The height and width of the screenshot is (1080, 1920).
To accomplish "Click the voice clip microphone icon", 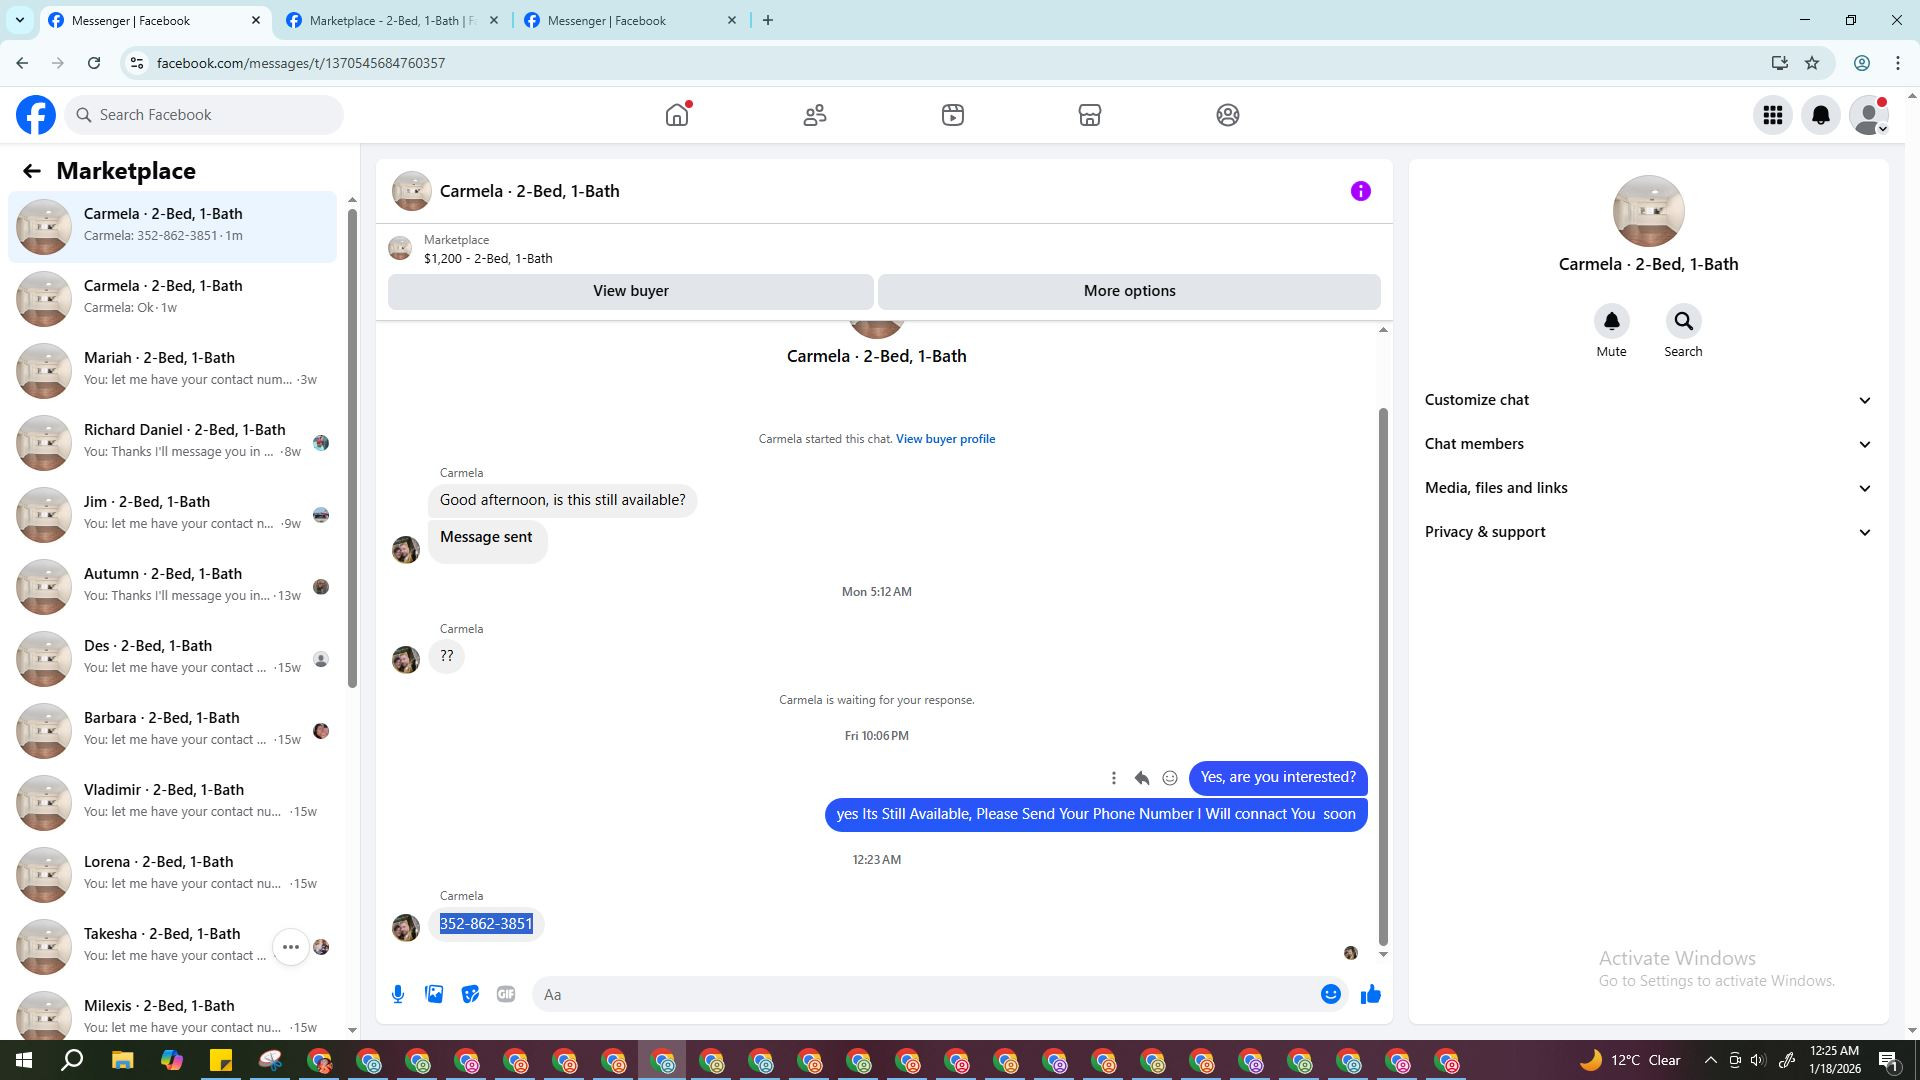I will (x=398, y=994).
